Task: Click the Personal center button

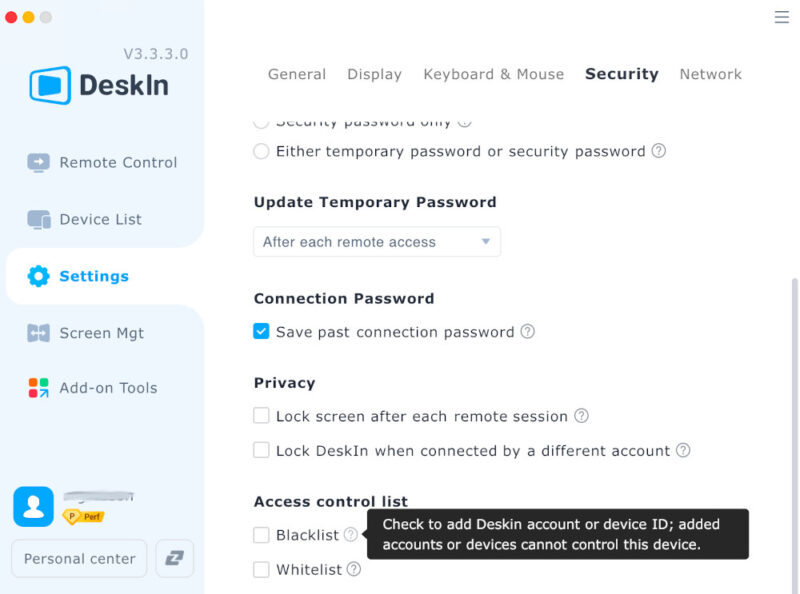Action: pyautogui.click(x=78, y=558)
